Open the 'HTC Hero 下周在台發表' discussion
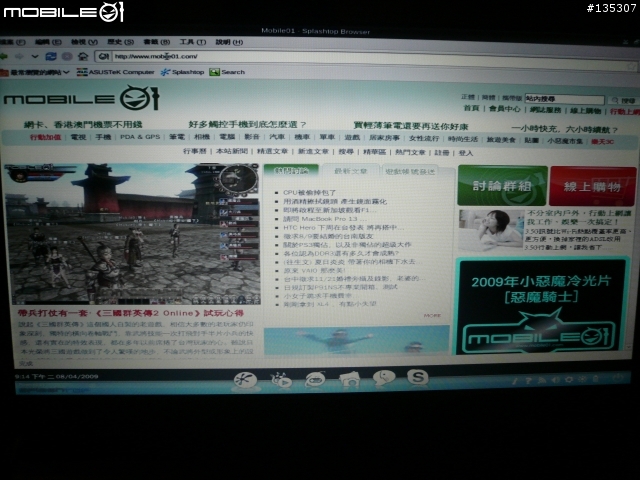640x480 pixels. [x=343, y=227]
